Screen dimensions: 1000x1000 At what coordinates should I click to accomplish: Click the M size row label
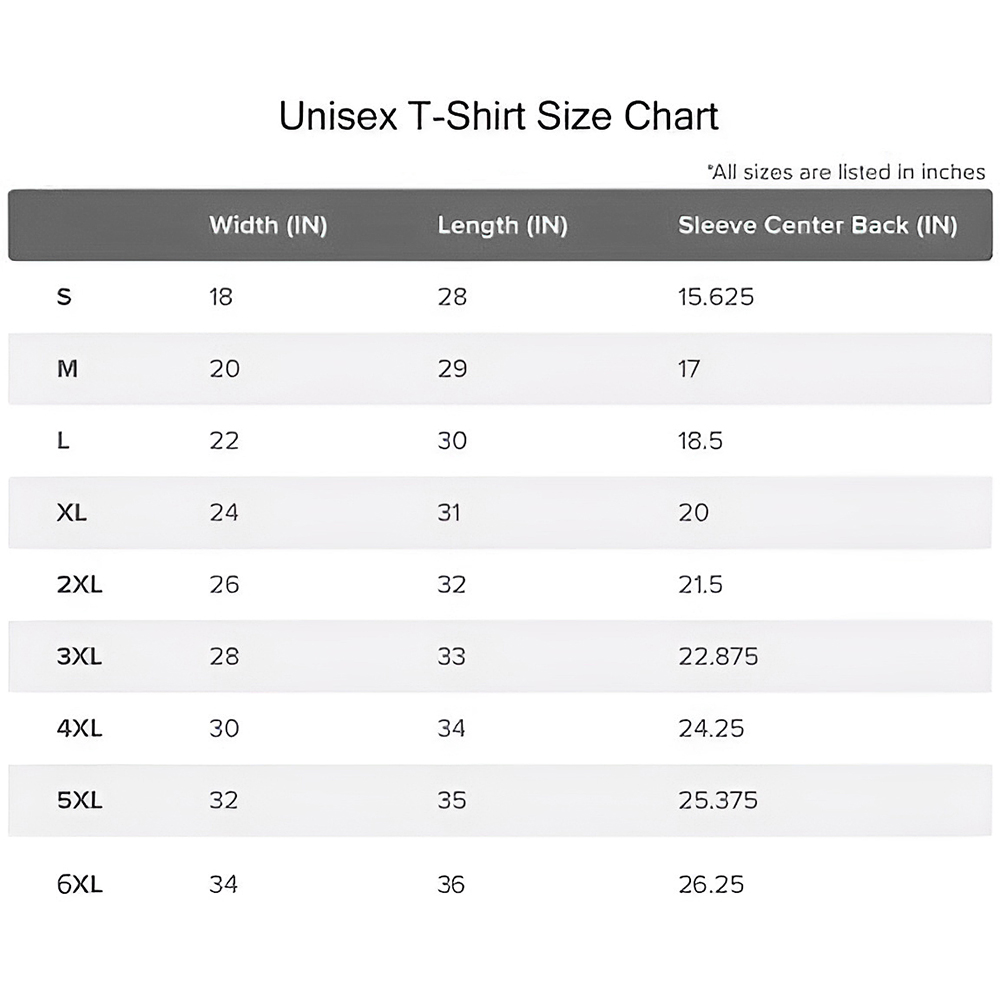click(67, 369)
